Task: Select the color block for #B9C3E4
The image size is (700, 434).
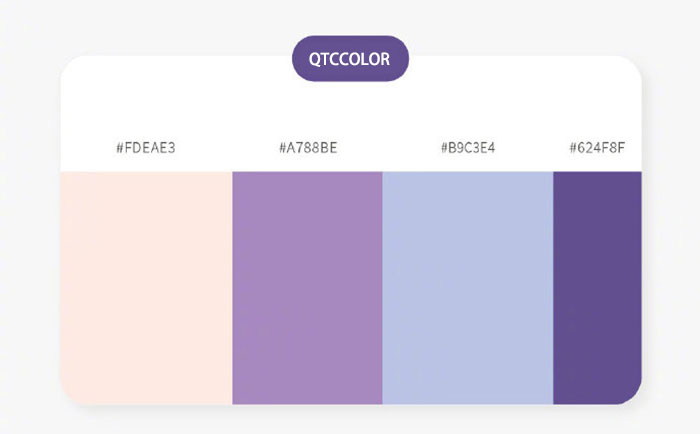Action: coord(467,288)
